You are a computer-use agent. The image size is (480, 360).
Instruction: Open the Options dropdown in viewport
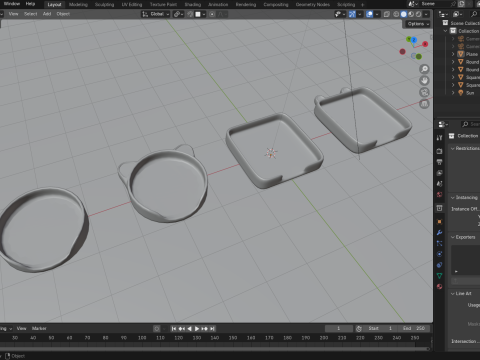(418, 24)
